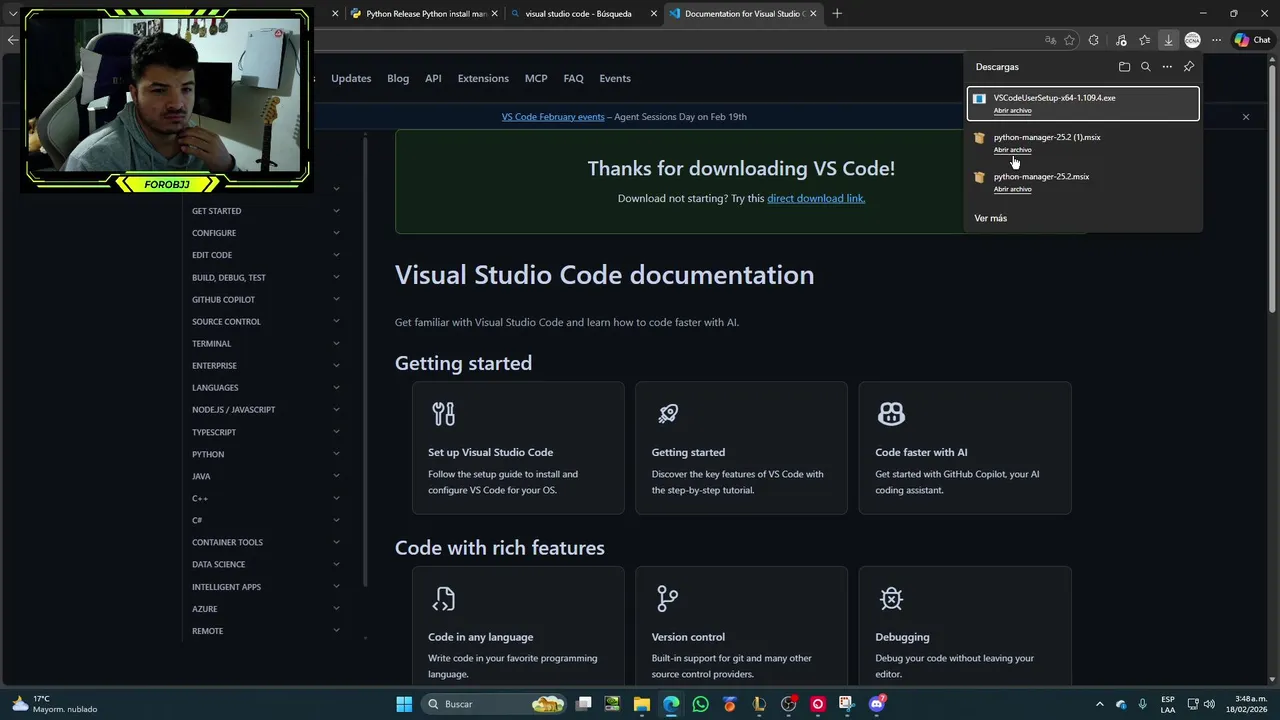Click the direct download link
The width and height of the screenshot is (1280, 720).
click(816, 198)
